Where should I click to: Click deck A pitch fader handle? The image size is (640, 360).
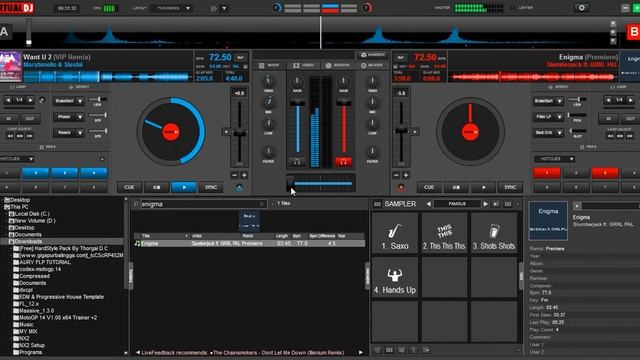coord(239,133)
